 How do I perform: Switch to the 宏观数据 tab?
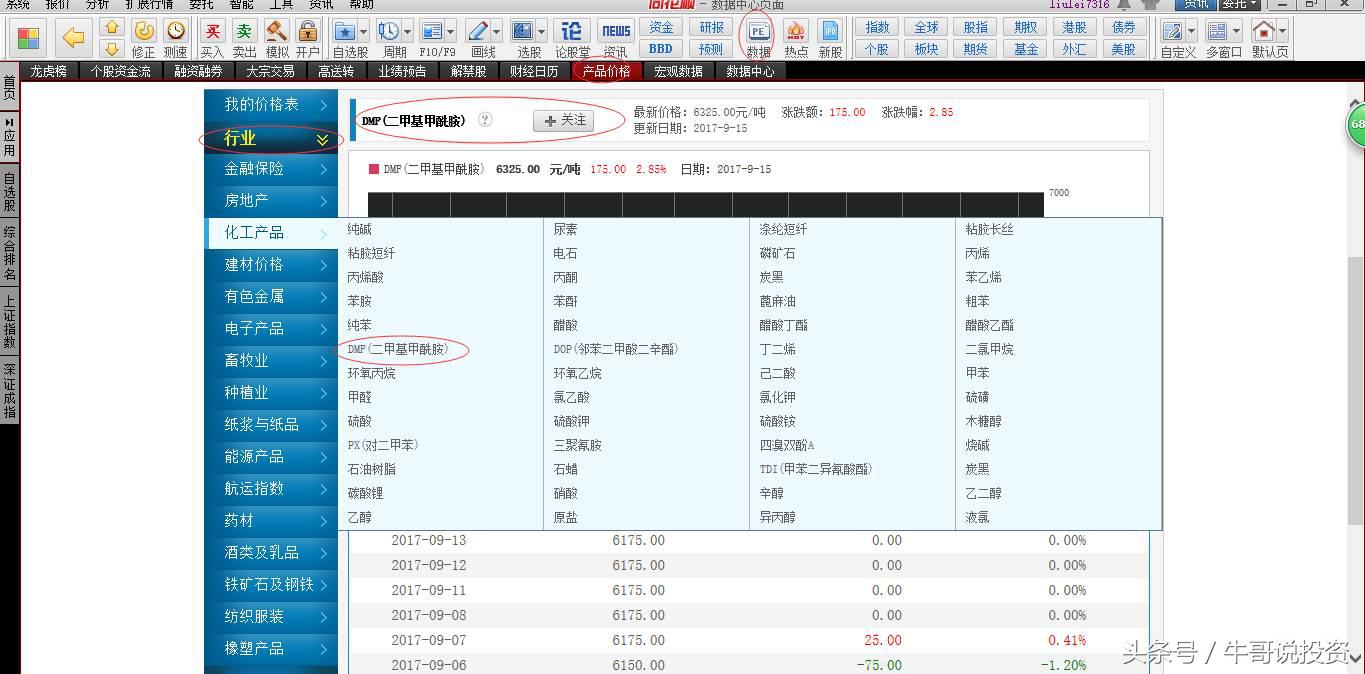(678, 70)
